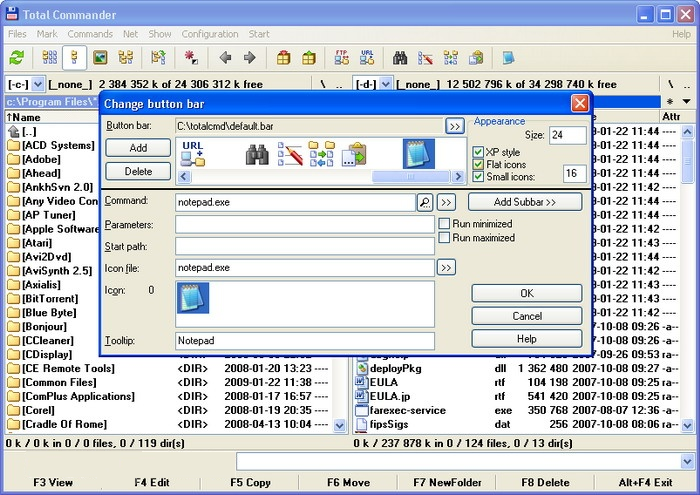Image resolution: width=700 pixels, height=495 pixels.
Task: Click the Add button in dialog
Action: point(138,148)
